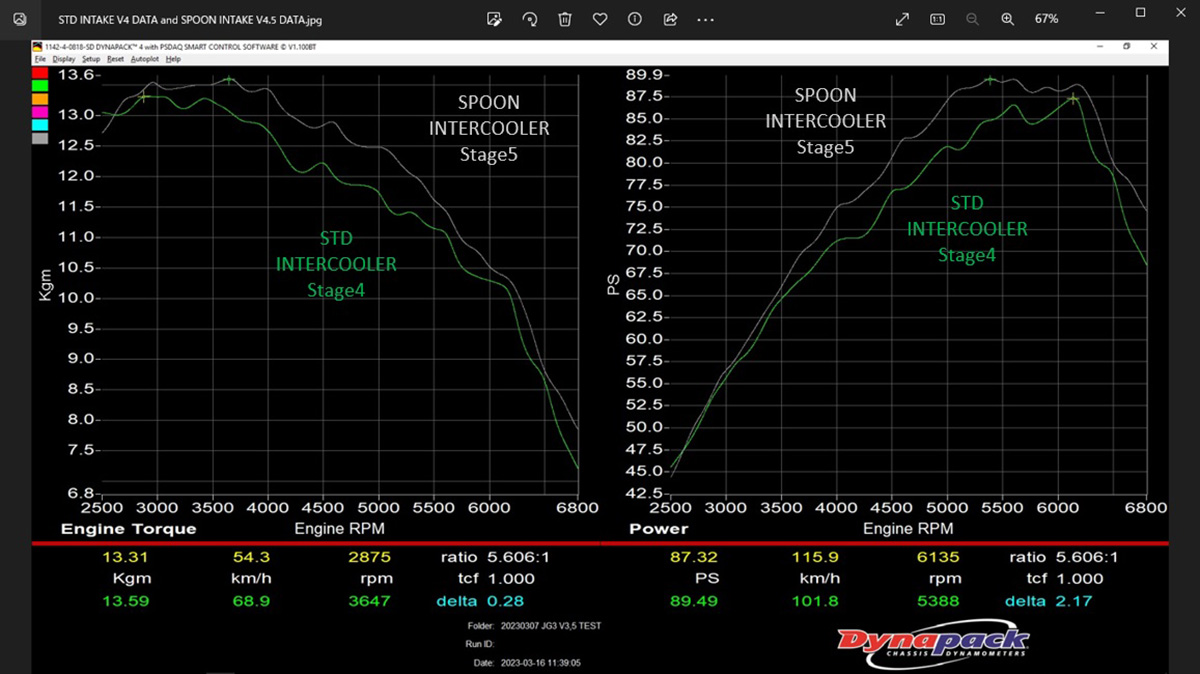Image resolution: width=1200 pixels, height=674 pixels.
Task: Open the Display menu in Dynapack
Action: pyautogui.click(x=64, y=59)
